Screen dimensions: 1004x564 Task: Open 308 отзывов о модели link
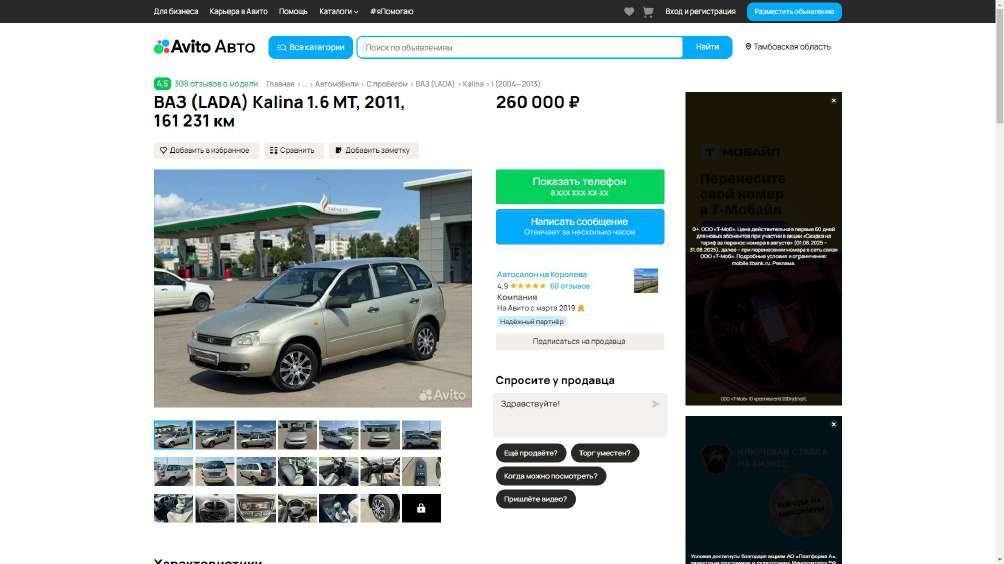216,84
